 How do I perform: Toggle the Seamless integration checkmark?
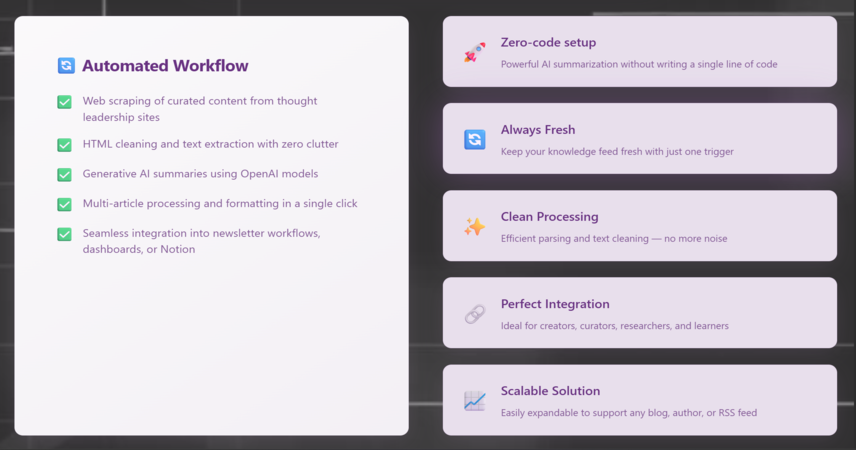64,234
